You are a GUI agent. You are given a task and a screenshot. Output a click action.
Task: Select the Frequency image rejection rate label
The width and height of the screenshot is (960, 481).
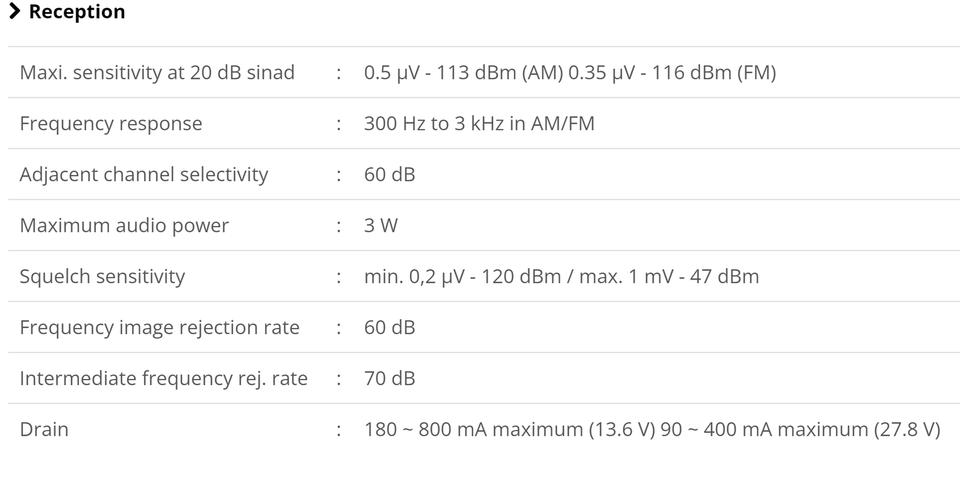[x=159, y=328]
